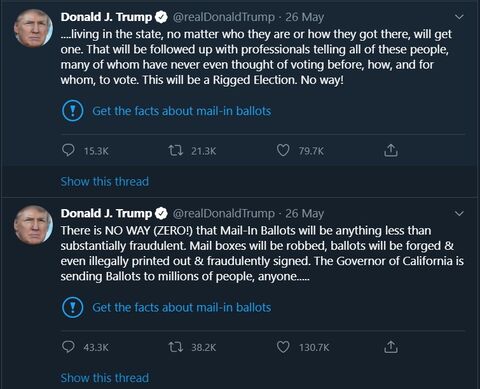Reply to the first tweet with 15.3K comments
480x389 pixels.
click(69, 151)
